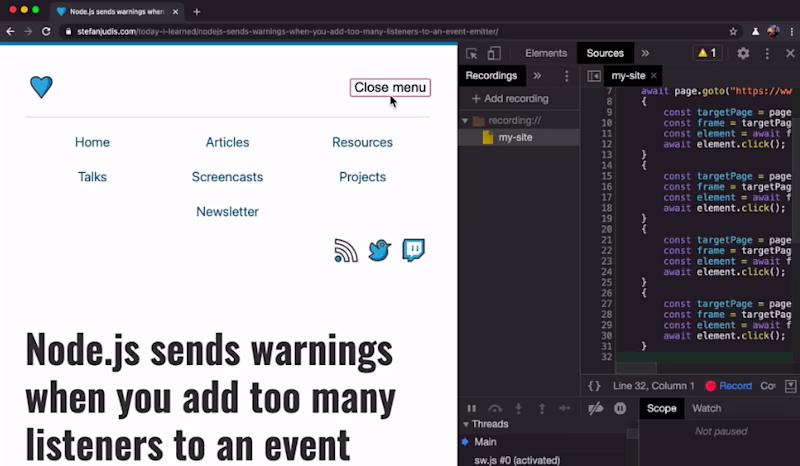Toggle deactivate breakpoints icon
The width and height of the screenshot is (800, 466).
[x=595, y=408]
